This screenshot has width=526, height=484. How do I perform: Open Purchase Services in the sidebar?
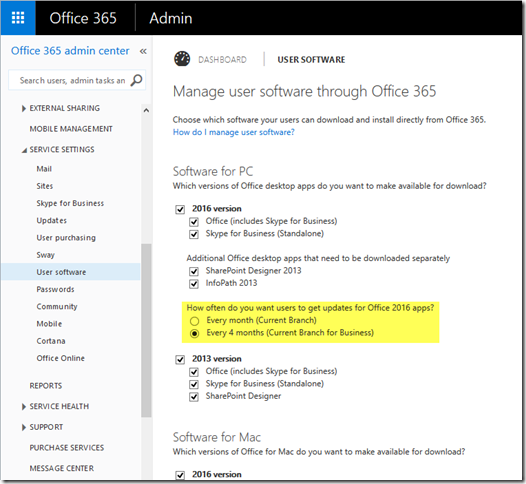coord(67,448)
